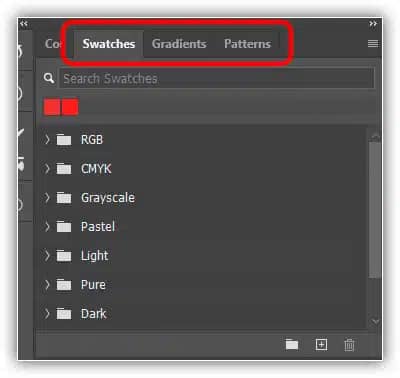Select the Dark swatch folder
Image resolution: width=400 pixels, height=378 pixels.
click(x=203, y=314)
